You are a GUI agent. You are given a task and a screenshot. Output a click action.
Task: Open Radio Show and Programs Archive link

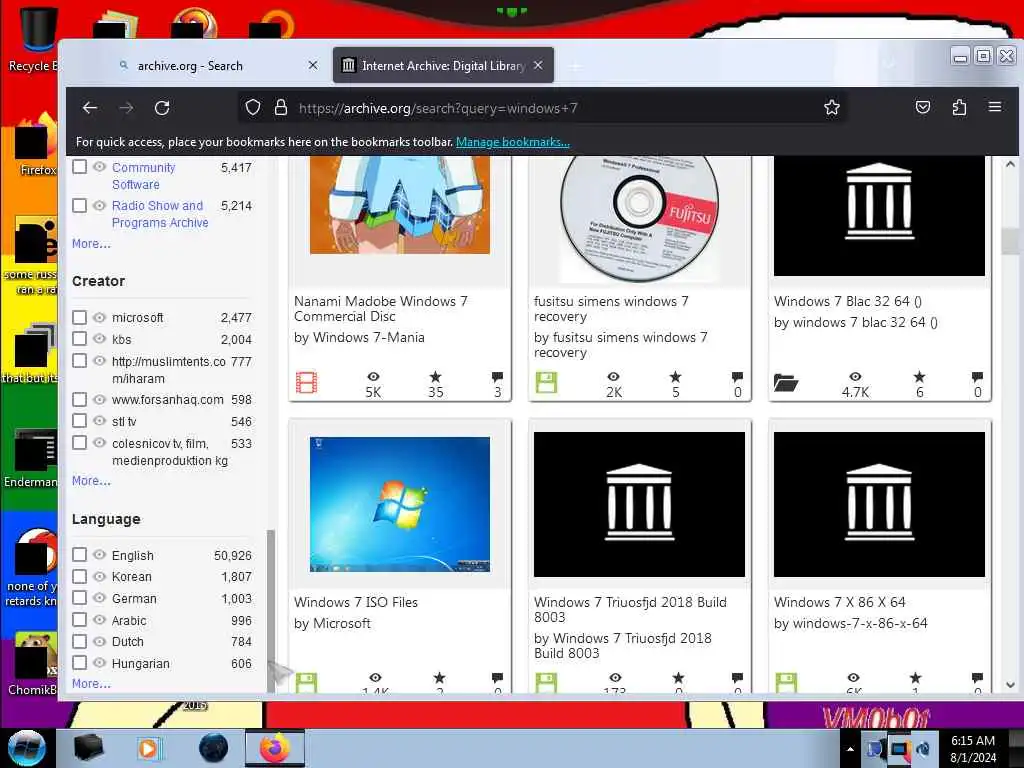(160, 214)
